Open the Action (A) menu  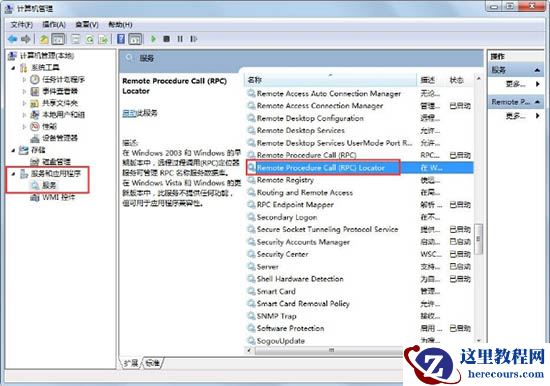(54, 25)
